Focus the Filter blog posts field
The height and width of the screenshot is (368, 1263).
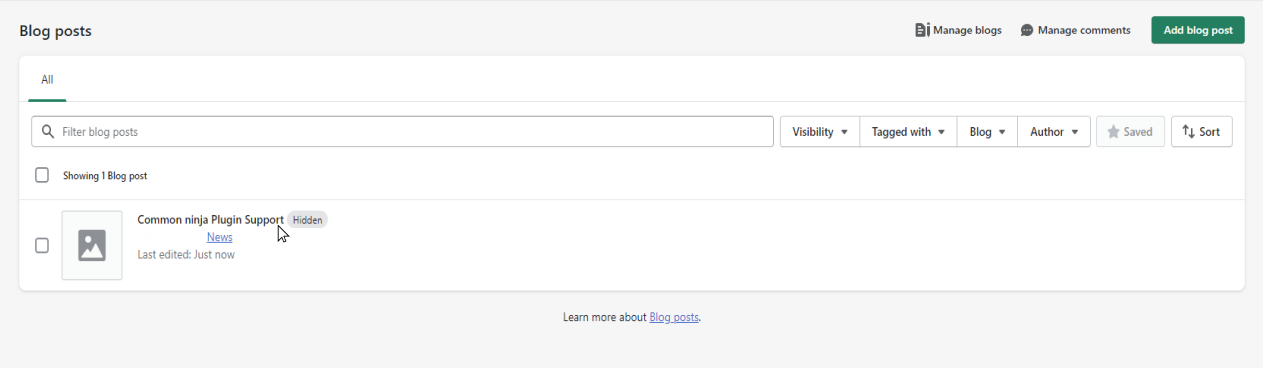click(402, 132)
